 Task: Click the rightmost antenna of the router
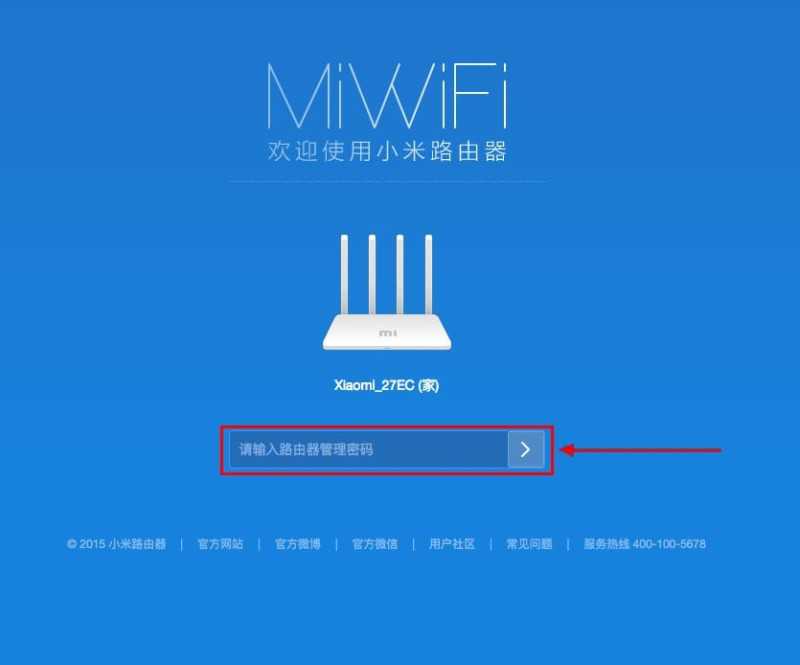429,275
